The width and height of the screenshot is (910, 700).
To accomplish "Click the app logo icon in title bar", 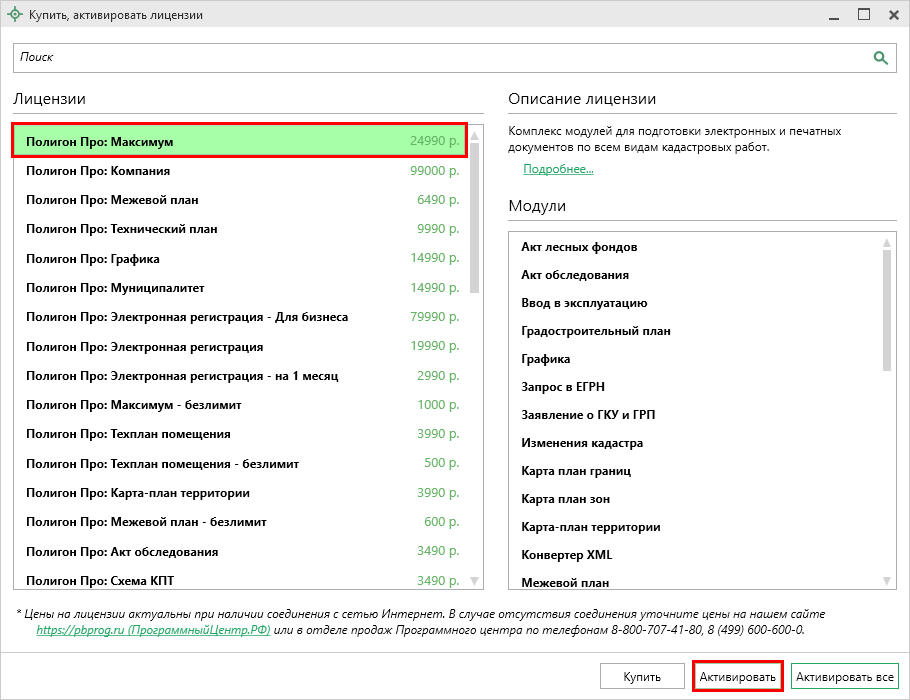I will [x=15, y=15].
